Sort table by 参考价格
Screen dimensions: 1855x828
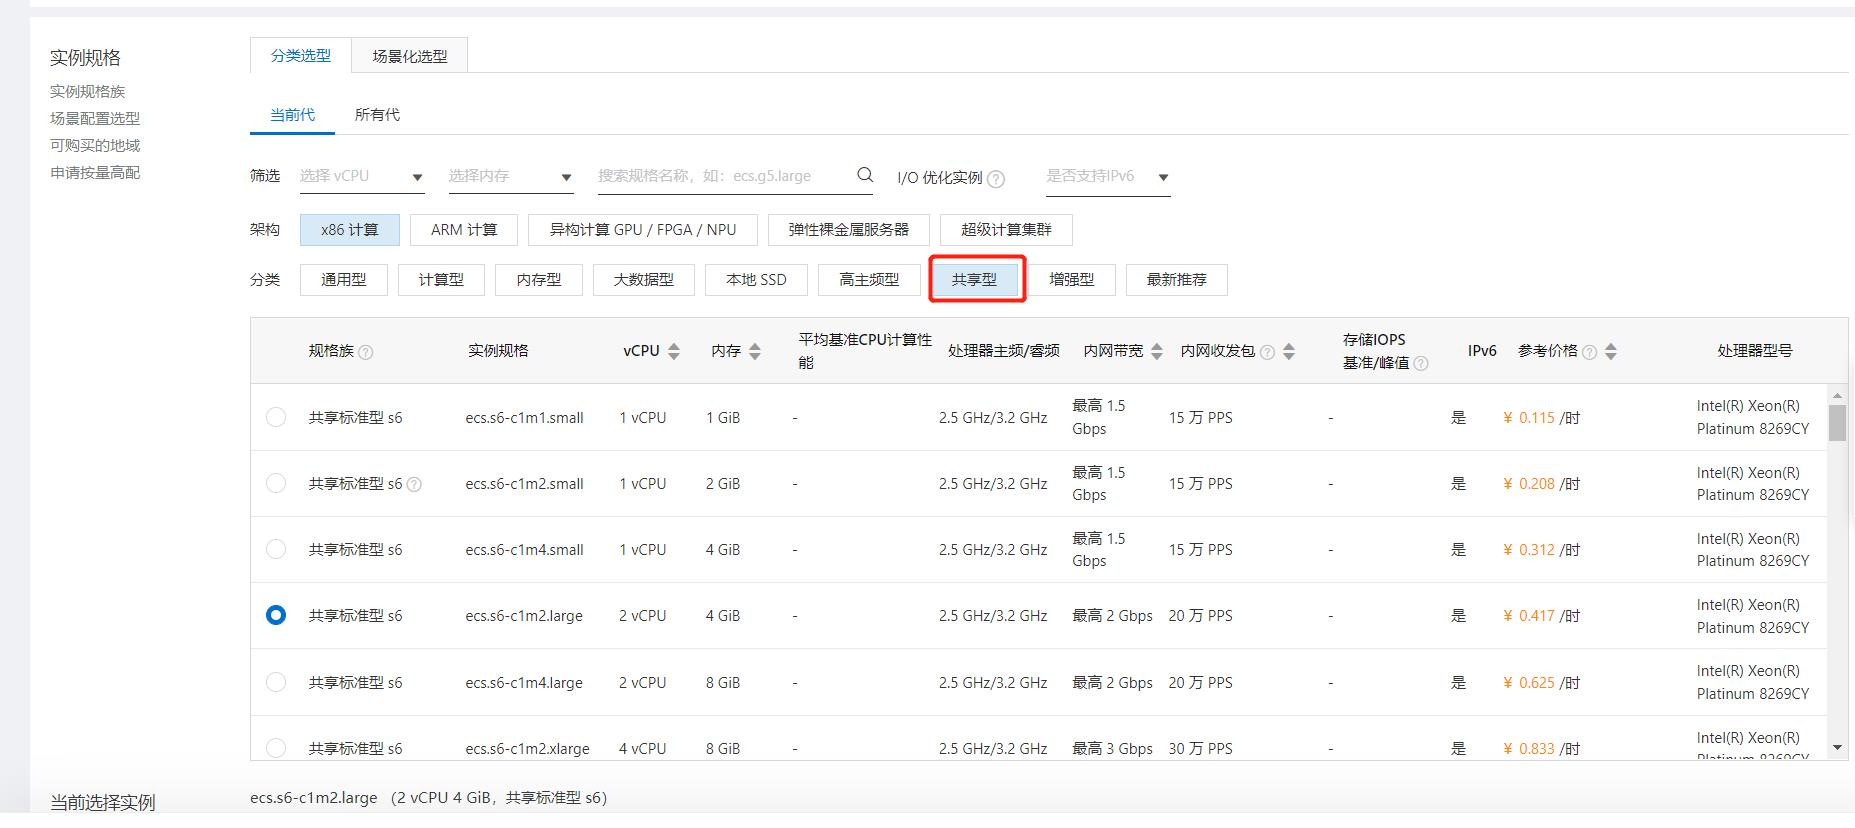pos(1610,351)
